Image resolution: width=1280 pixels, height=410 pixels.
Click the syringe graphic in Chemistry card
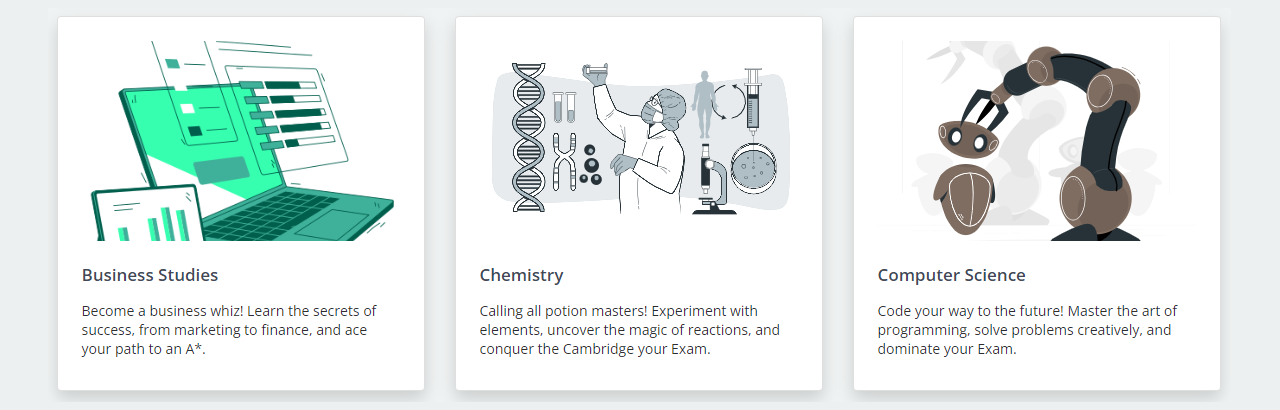point(753,102)
